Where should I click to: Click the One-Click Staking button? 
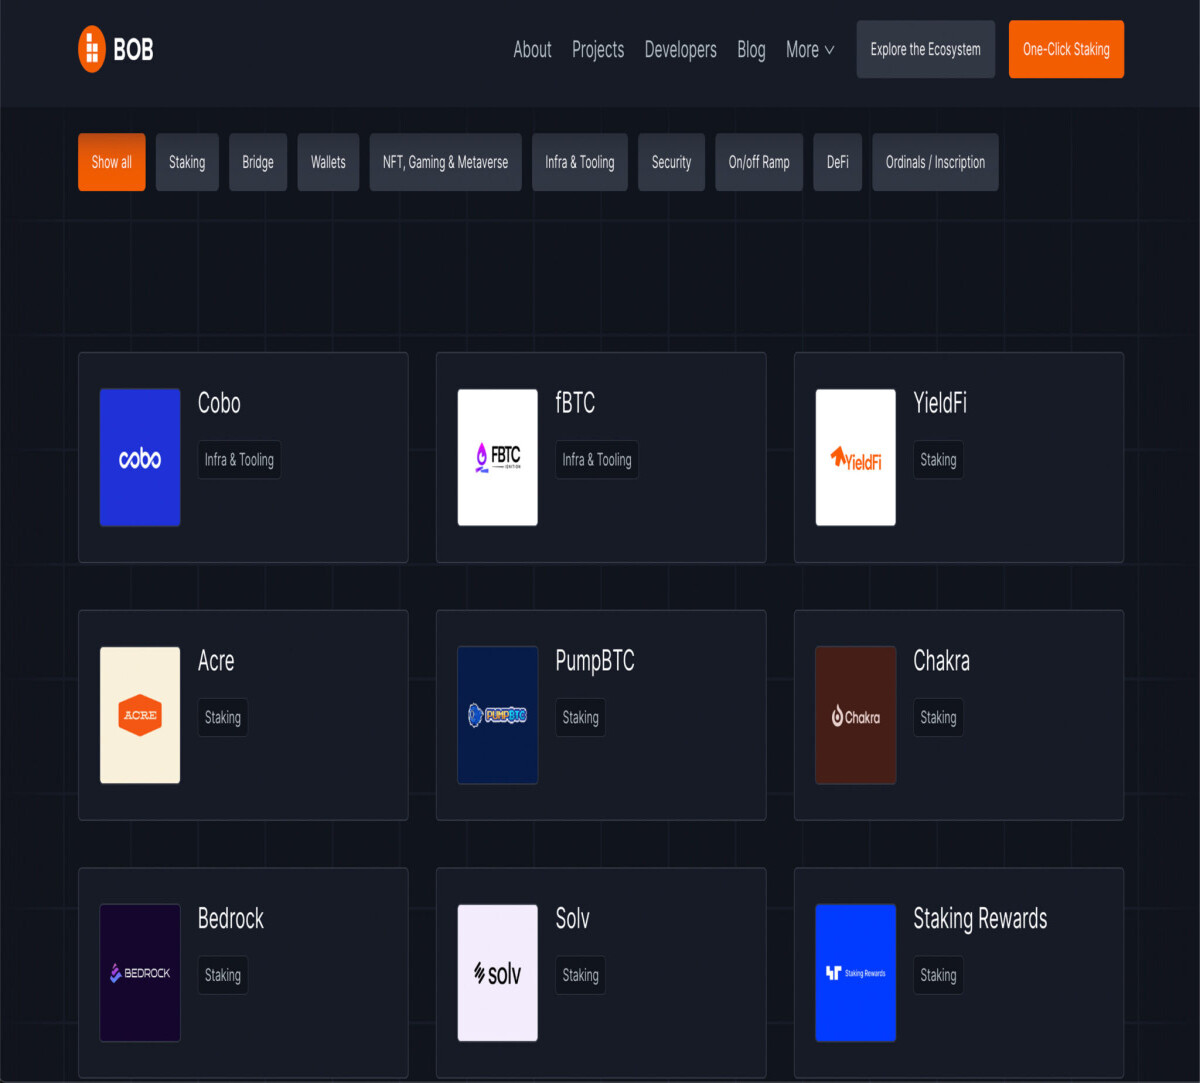[1066, 49]
